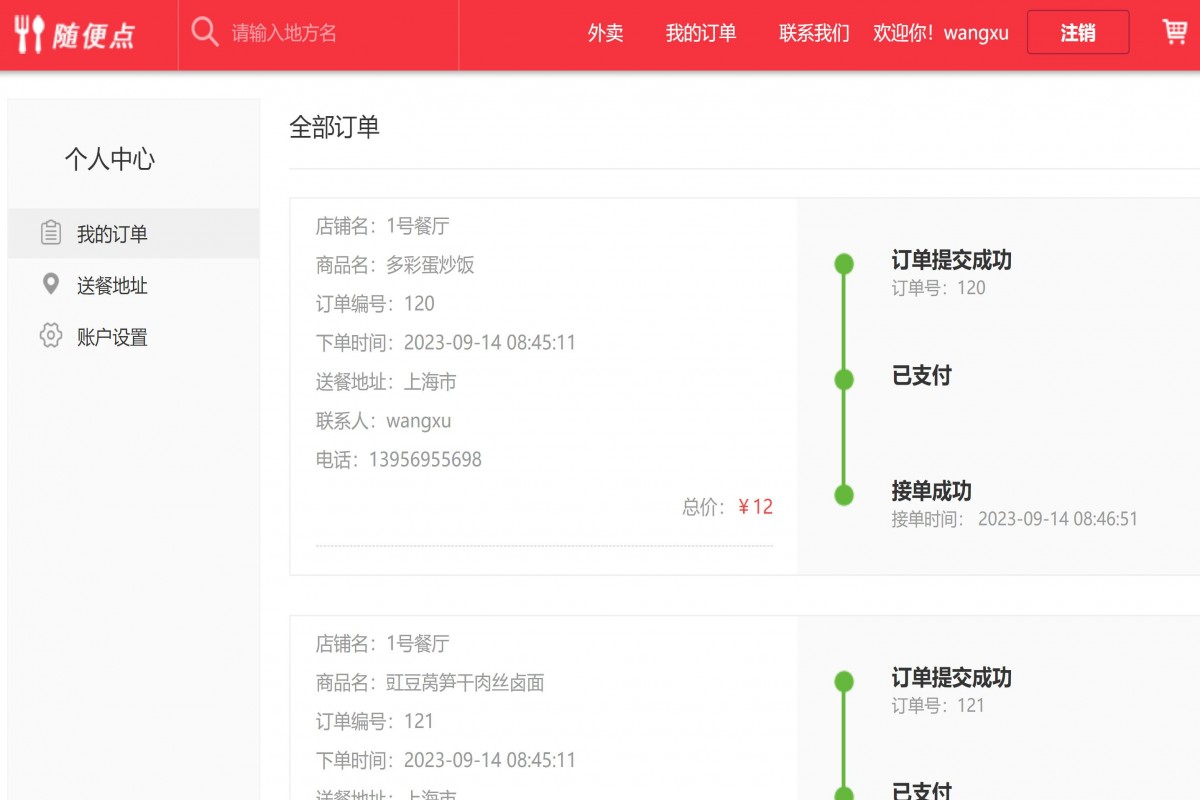Open the shopping cart icon
The height and width of the screenshot is (800, 1200).
[1174, 32]
